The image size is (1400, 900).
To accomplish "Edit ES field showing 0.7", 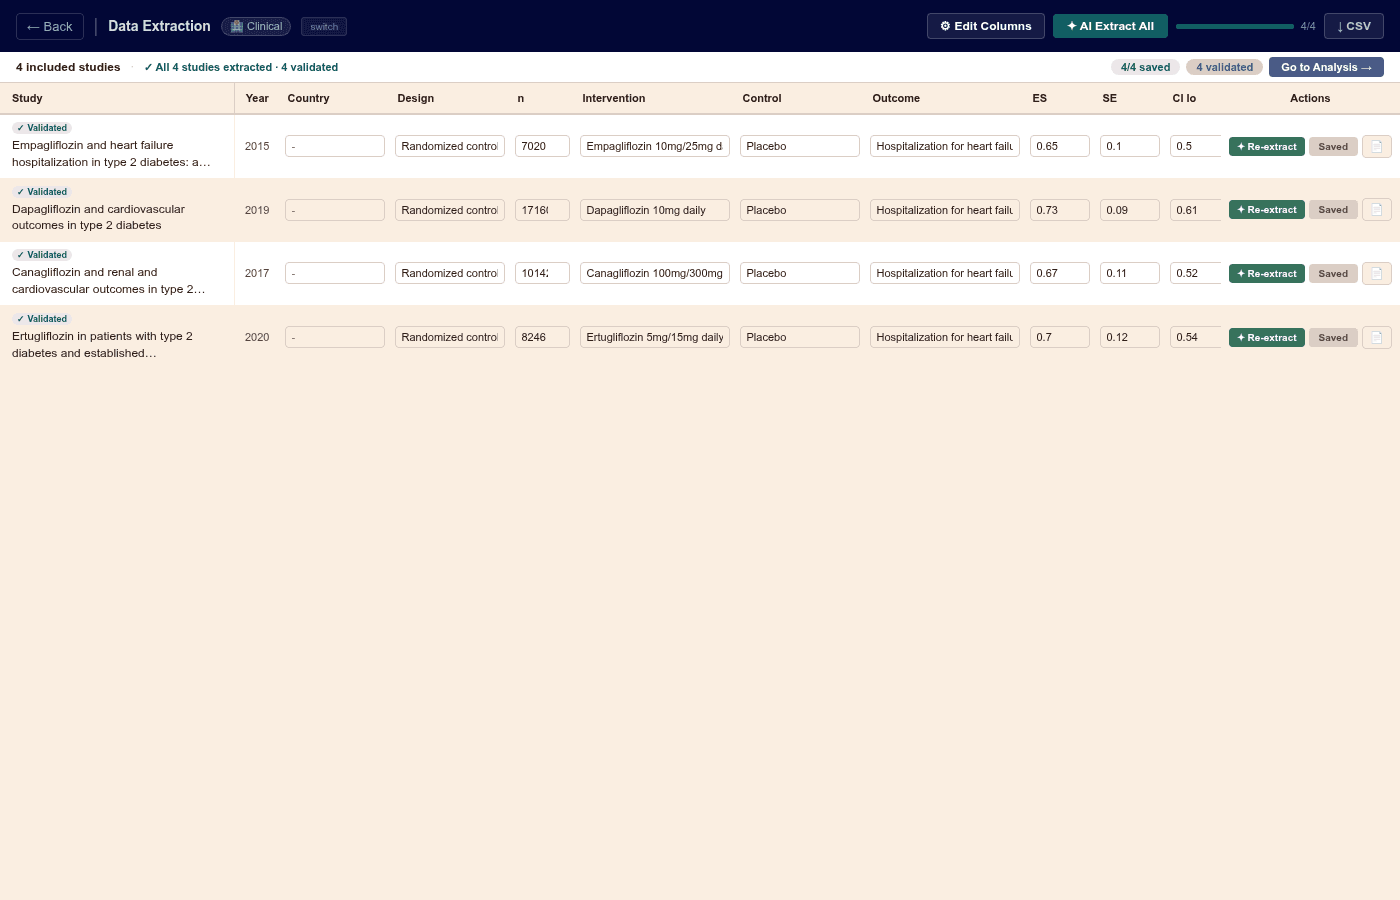I will click(x=1060, y=337).
